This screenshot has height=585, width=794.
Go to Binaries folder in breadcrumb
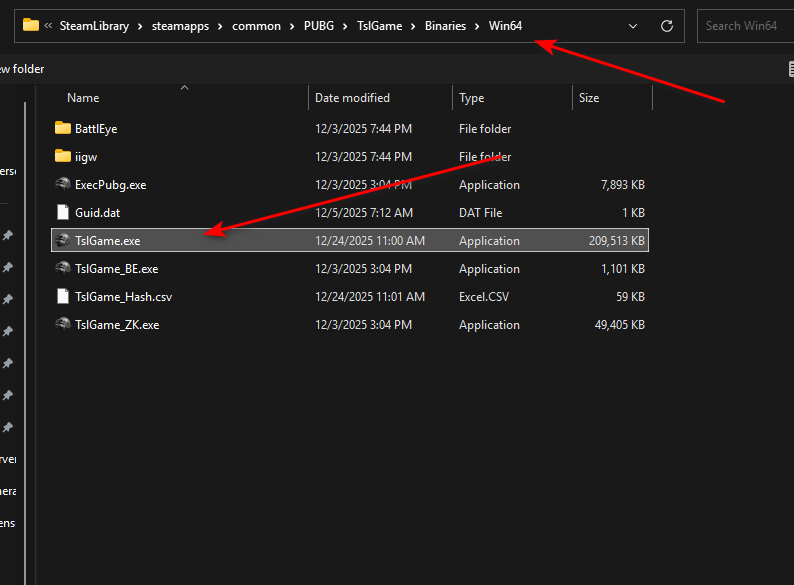point(445,26)
